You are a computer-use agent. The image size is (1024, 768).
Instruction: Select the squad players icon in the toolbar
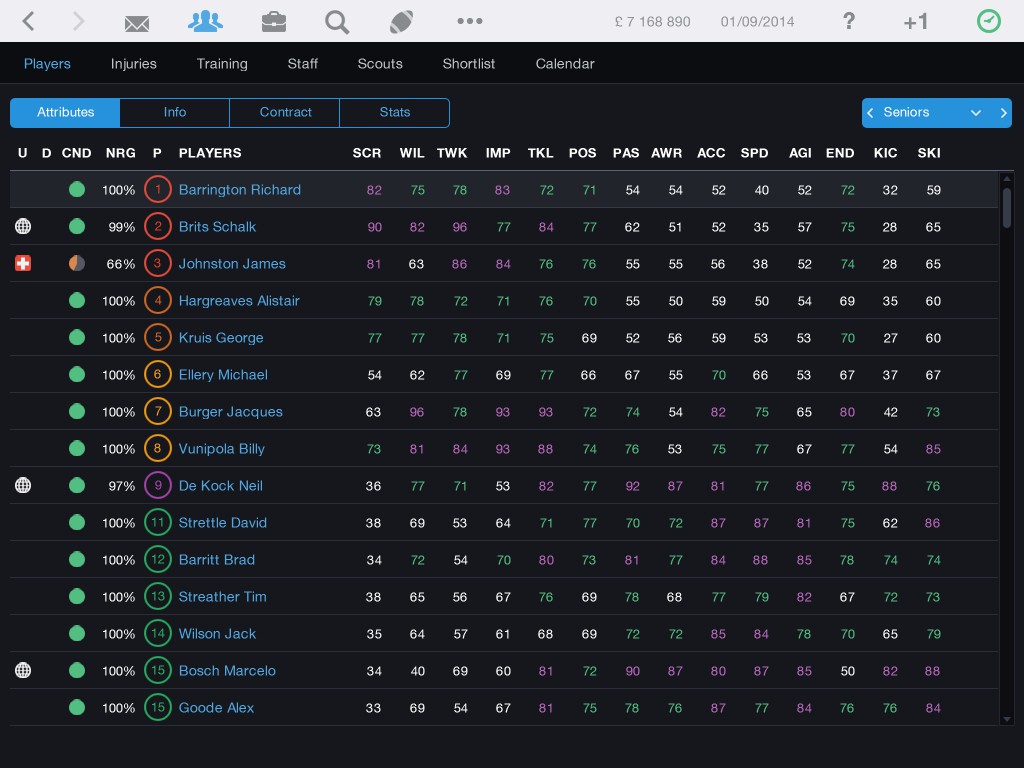tap(205, 21)
